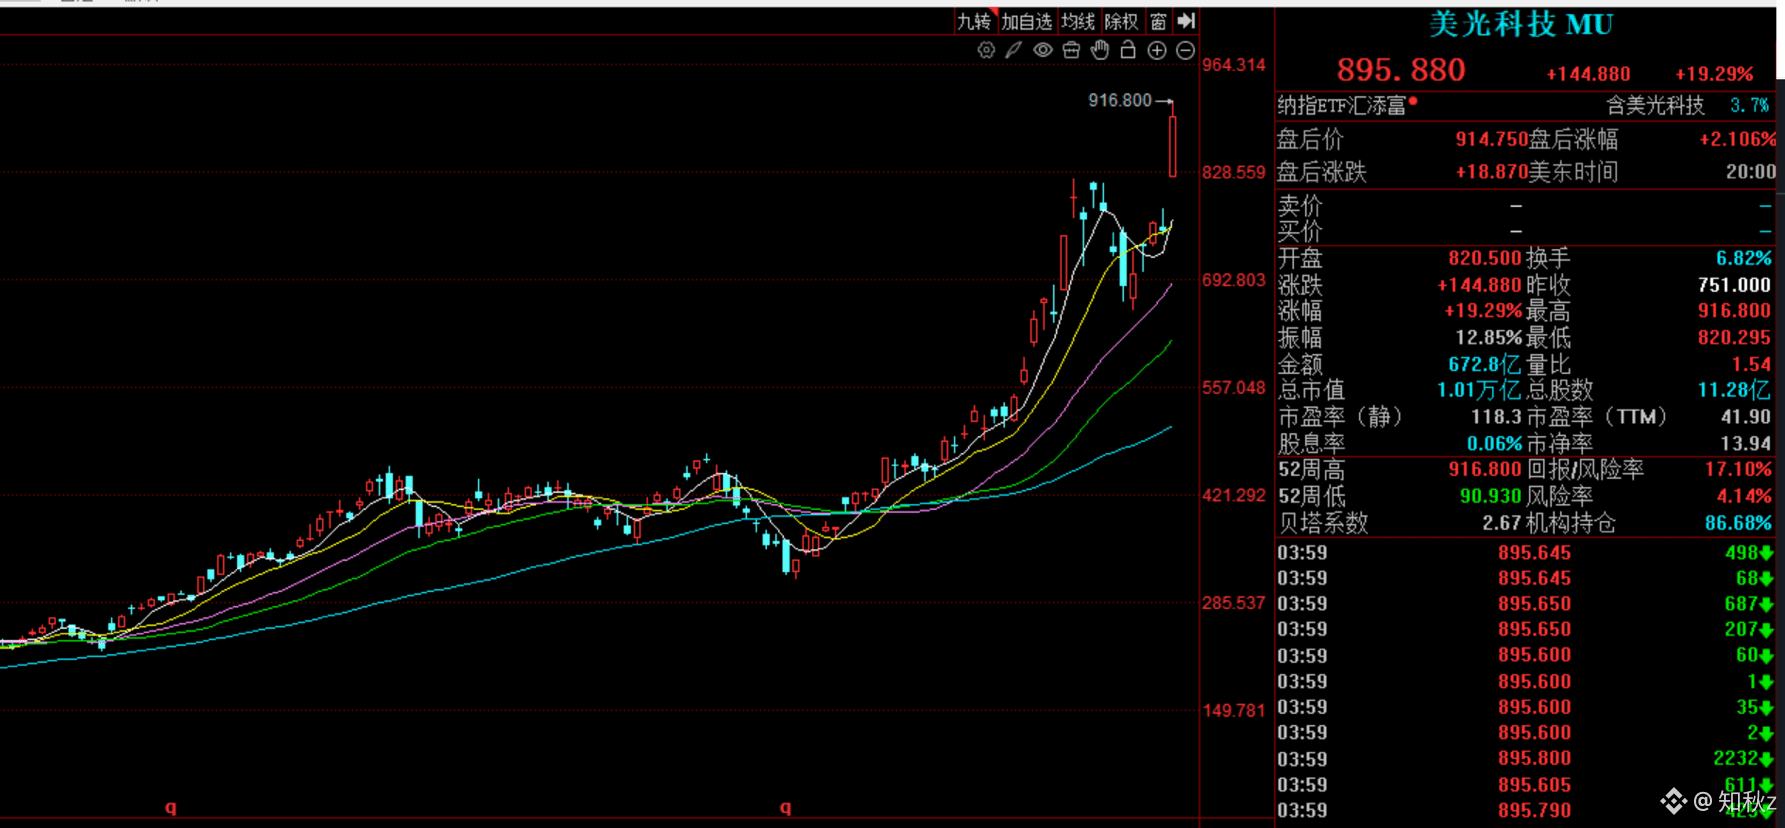The height and width of the screenshot is (828, 1785).
Task: Click 加自选 to add to watchlist
Action: click(x=1027, y=21)
